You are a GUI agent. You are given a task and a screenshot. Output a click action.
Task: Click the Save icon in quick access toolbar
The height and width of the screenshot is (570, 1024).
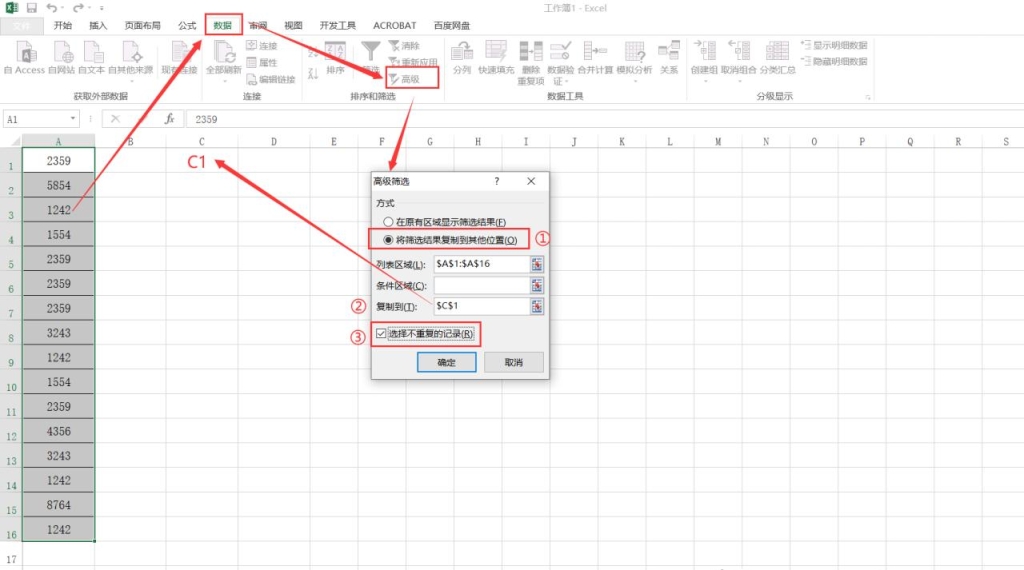31,8
